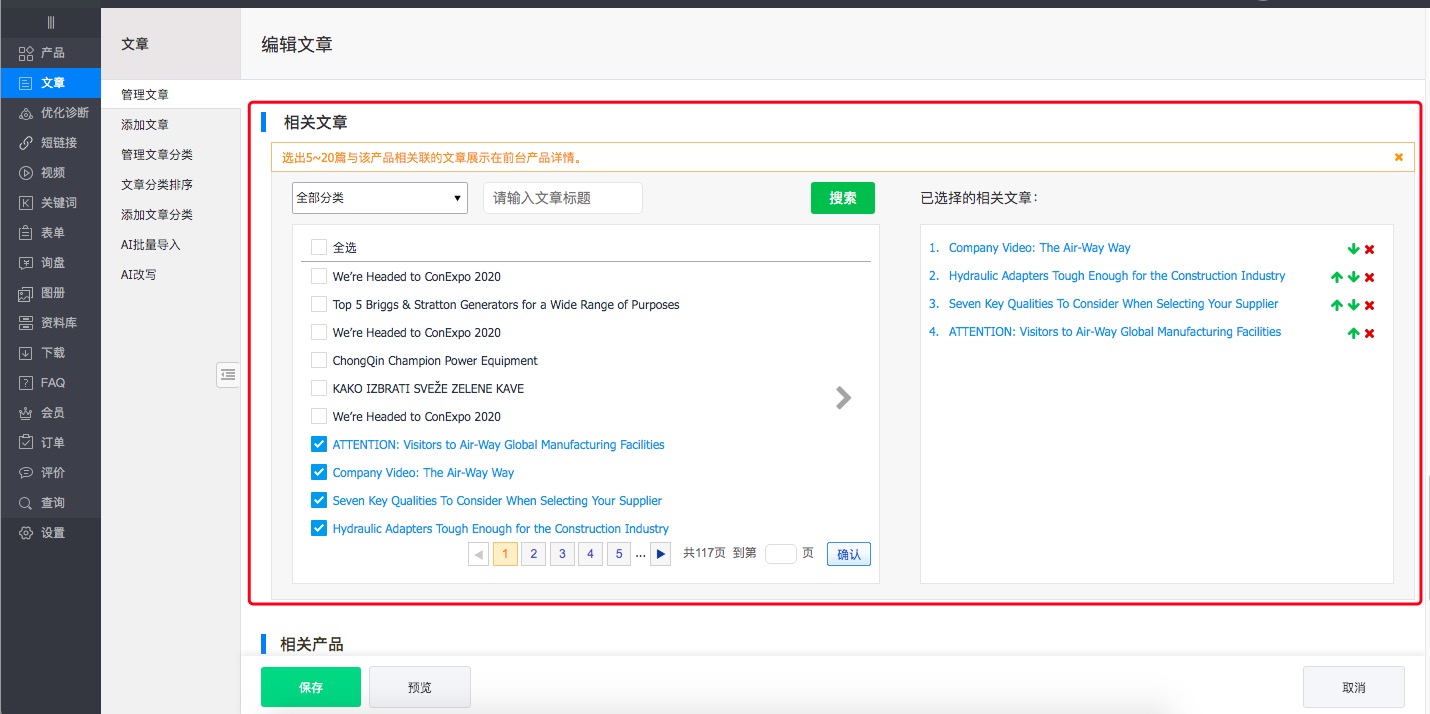Uncheck Company Video: The Air-Way Way checkbox

319,472
